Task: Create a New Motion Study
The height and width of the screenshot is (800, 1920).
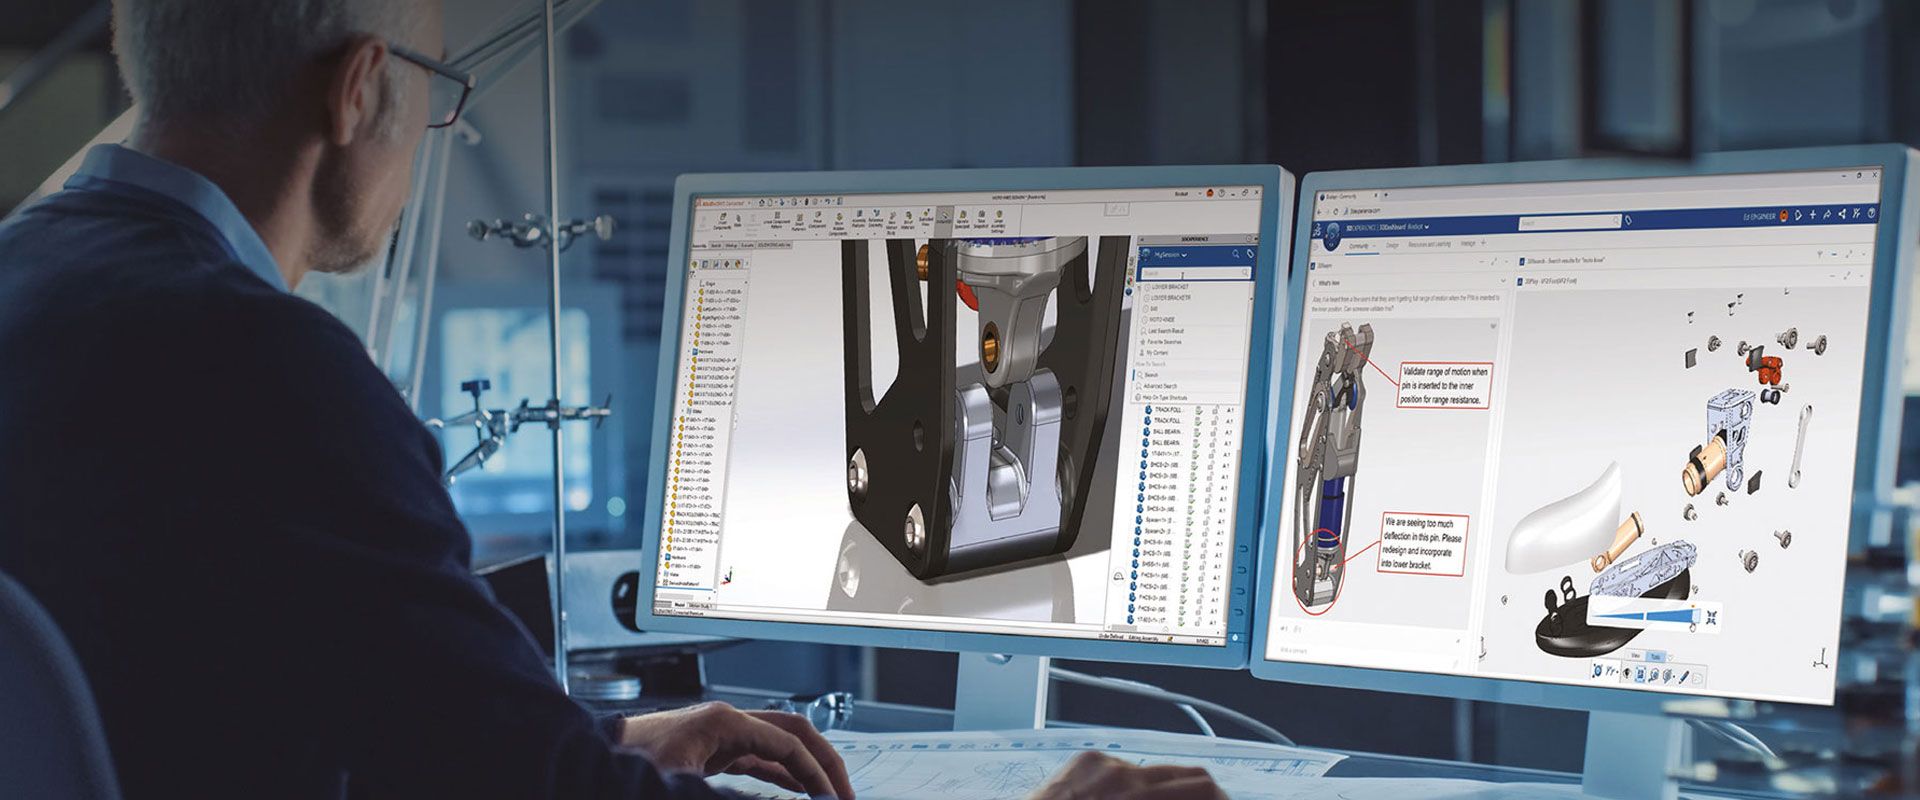Action: click(x=891, y=224)
